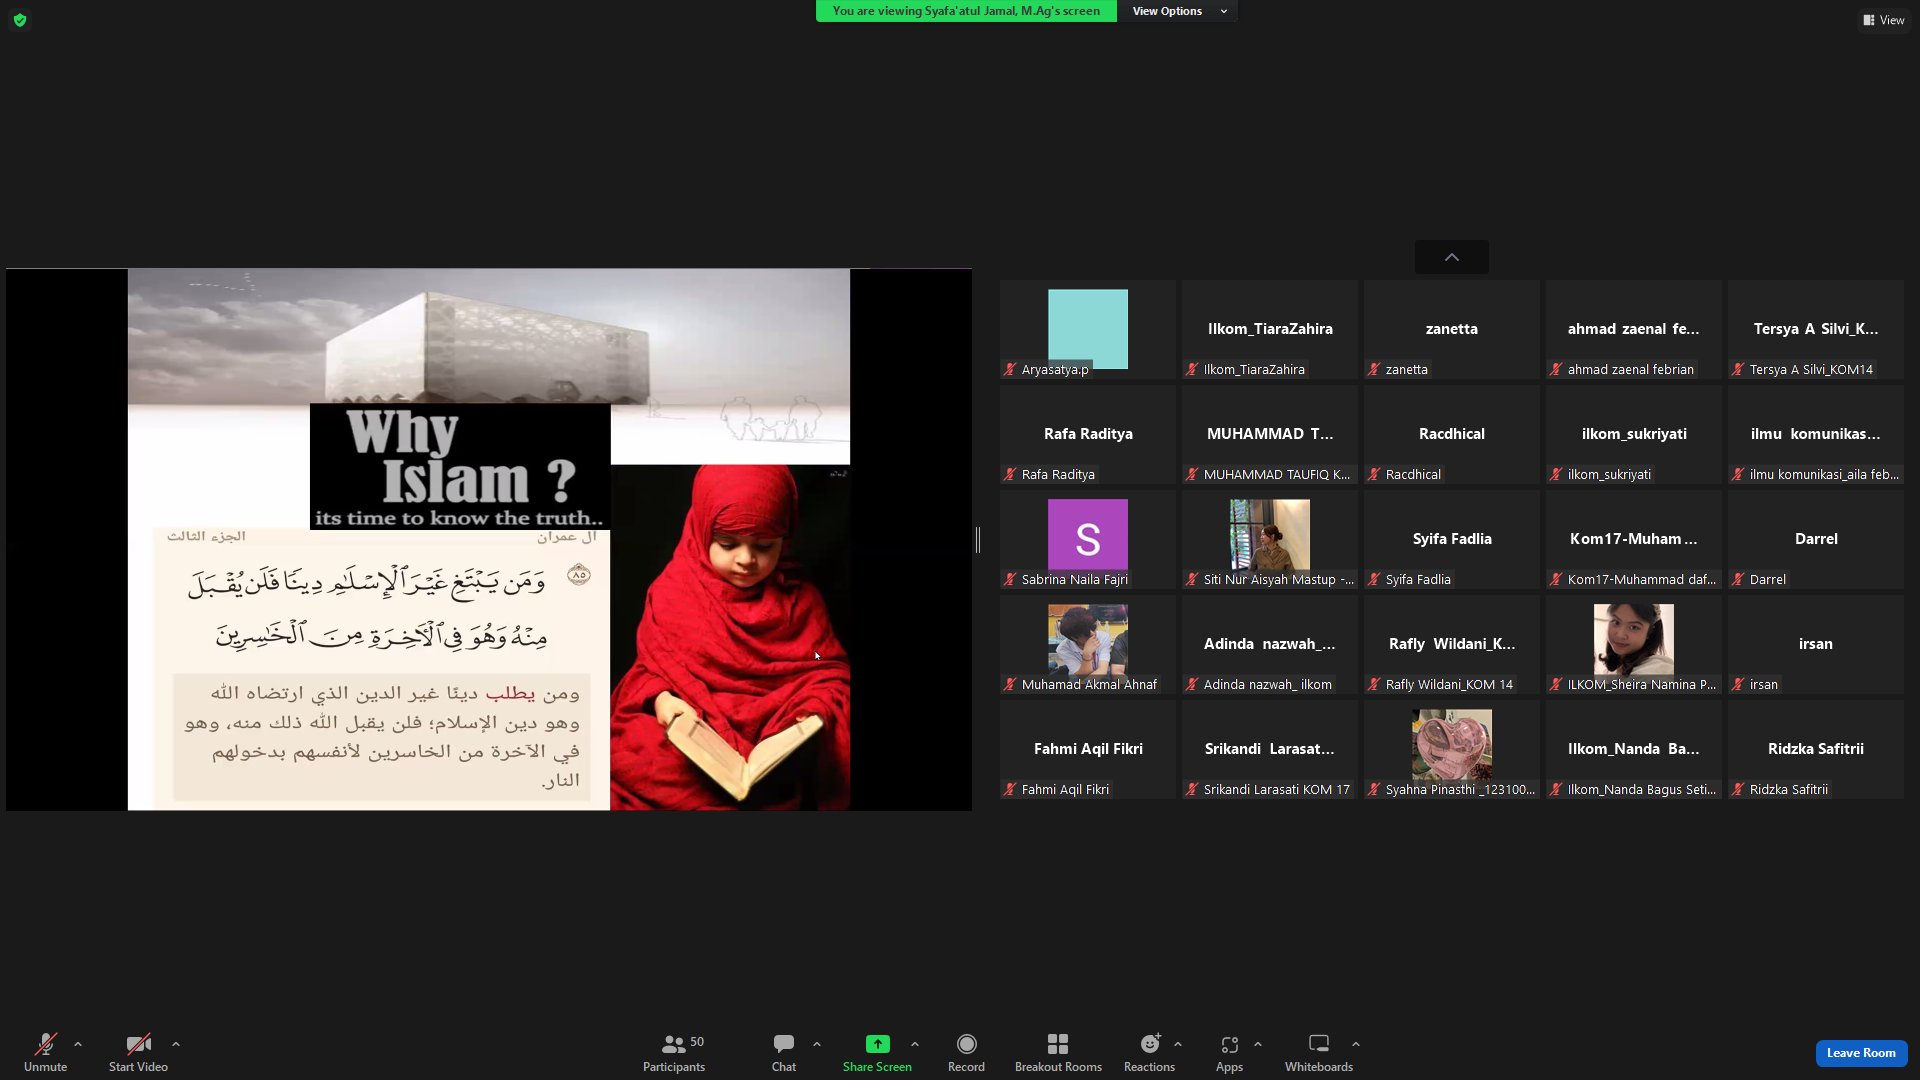Click the screen-sharing notification banner

pyautogui.click(x=966, y=11)
